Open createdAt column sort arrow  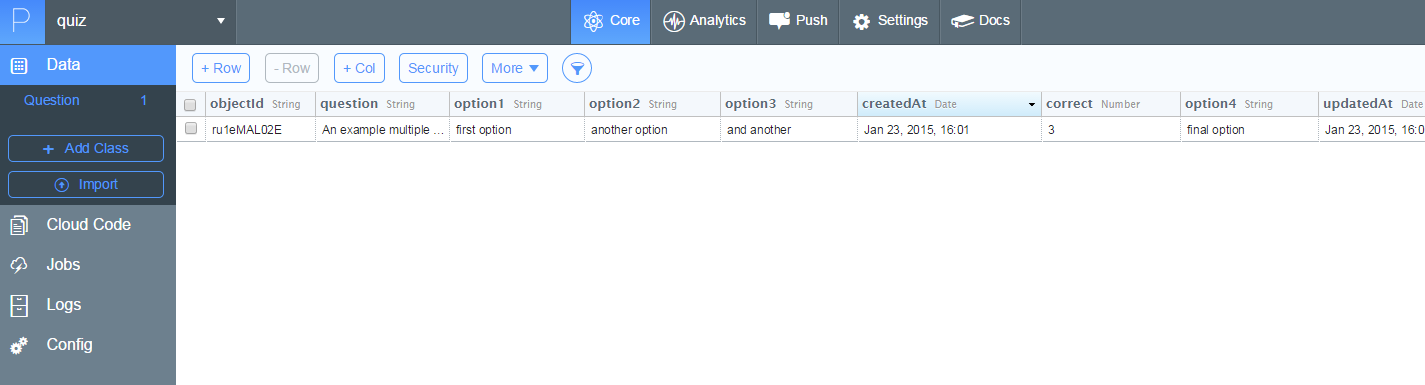(1031, 105)
